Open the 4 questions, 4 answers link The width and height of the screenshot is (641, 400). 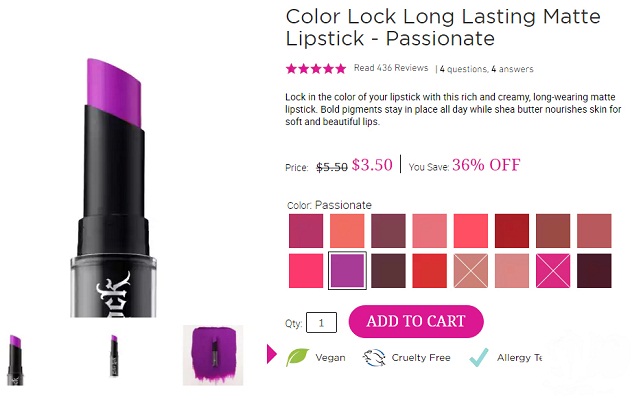click(x=486, y=69)
